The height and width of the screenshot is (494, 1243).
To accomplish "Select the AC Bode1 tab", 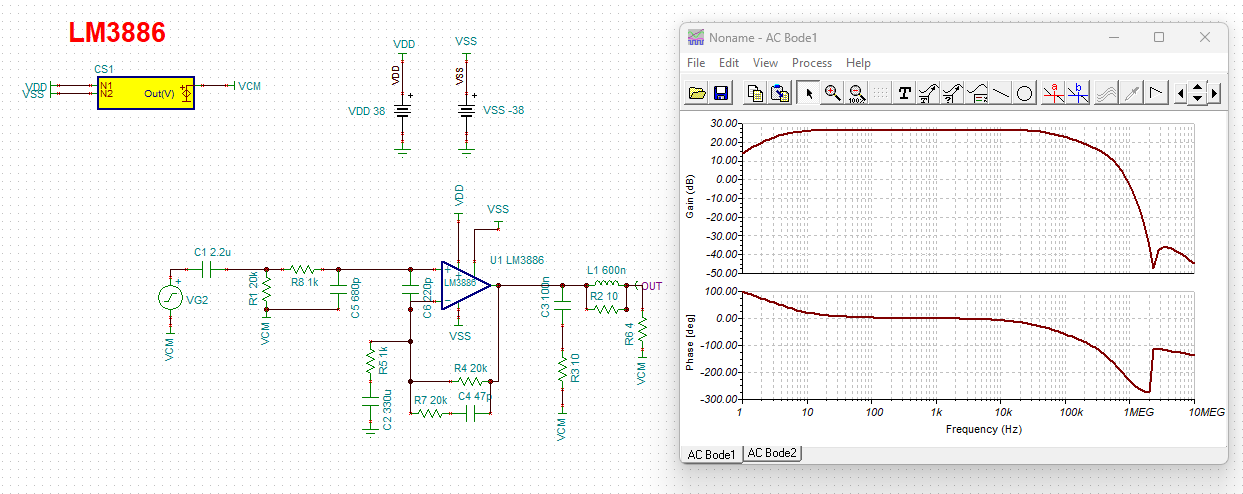I will (x=711, y=454).
